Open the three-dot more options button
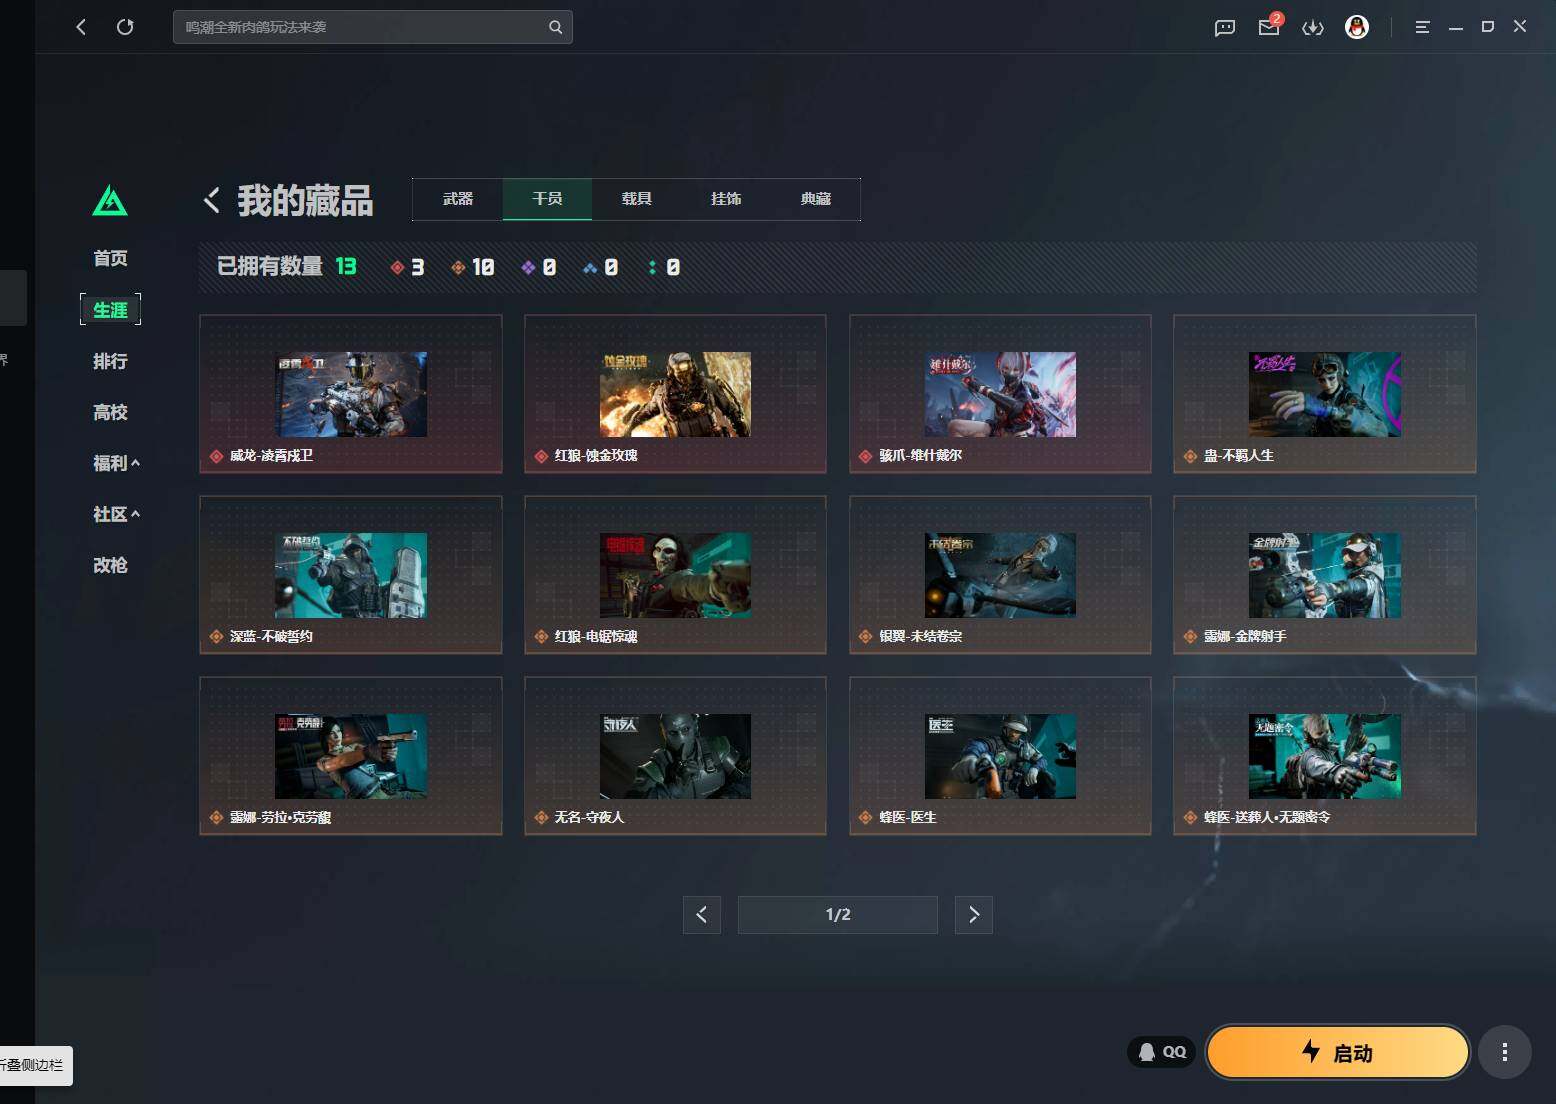 pos(1505,1052)
